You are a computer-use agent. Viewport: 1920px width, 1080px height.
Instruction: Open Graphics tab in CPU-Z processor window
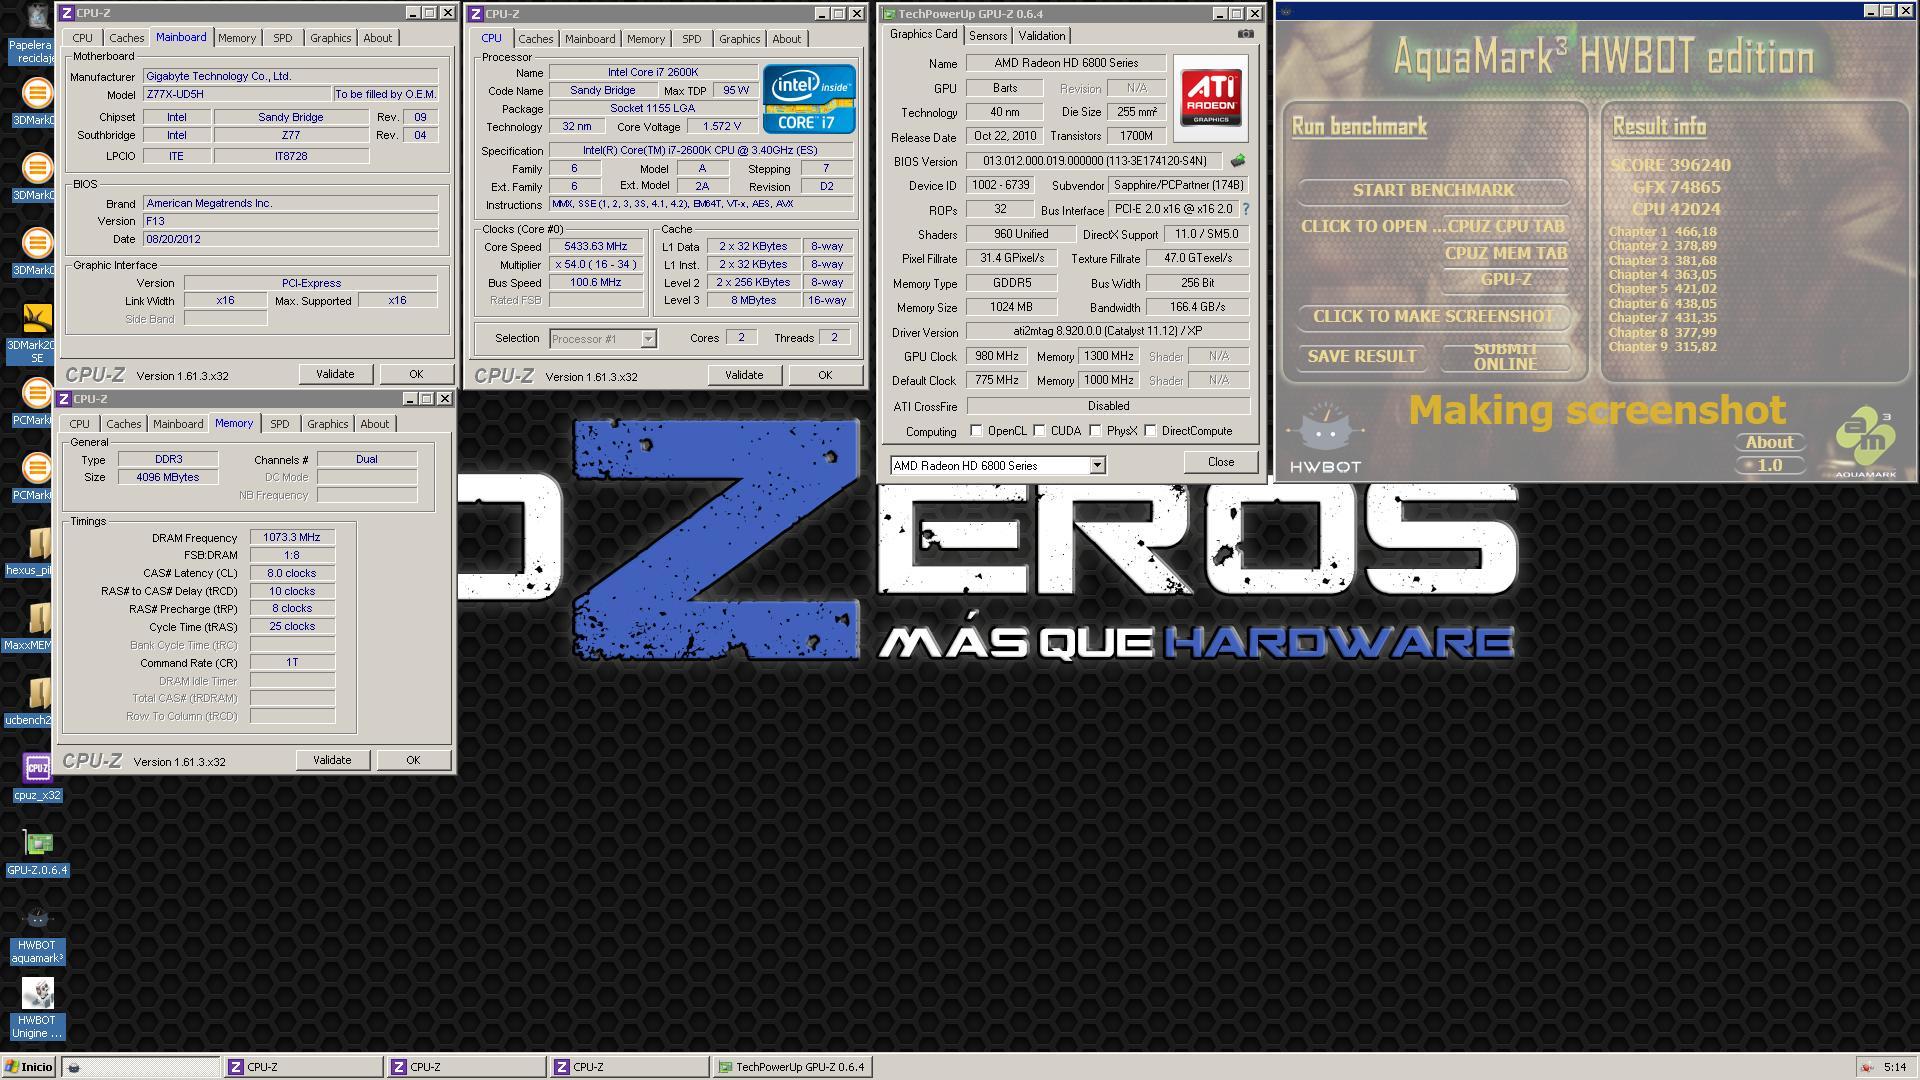[739, 39]
